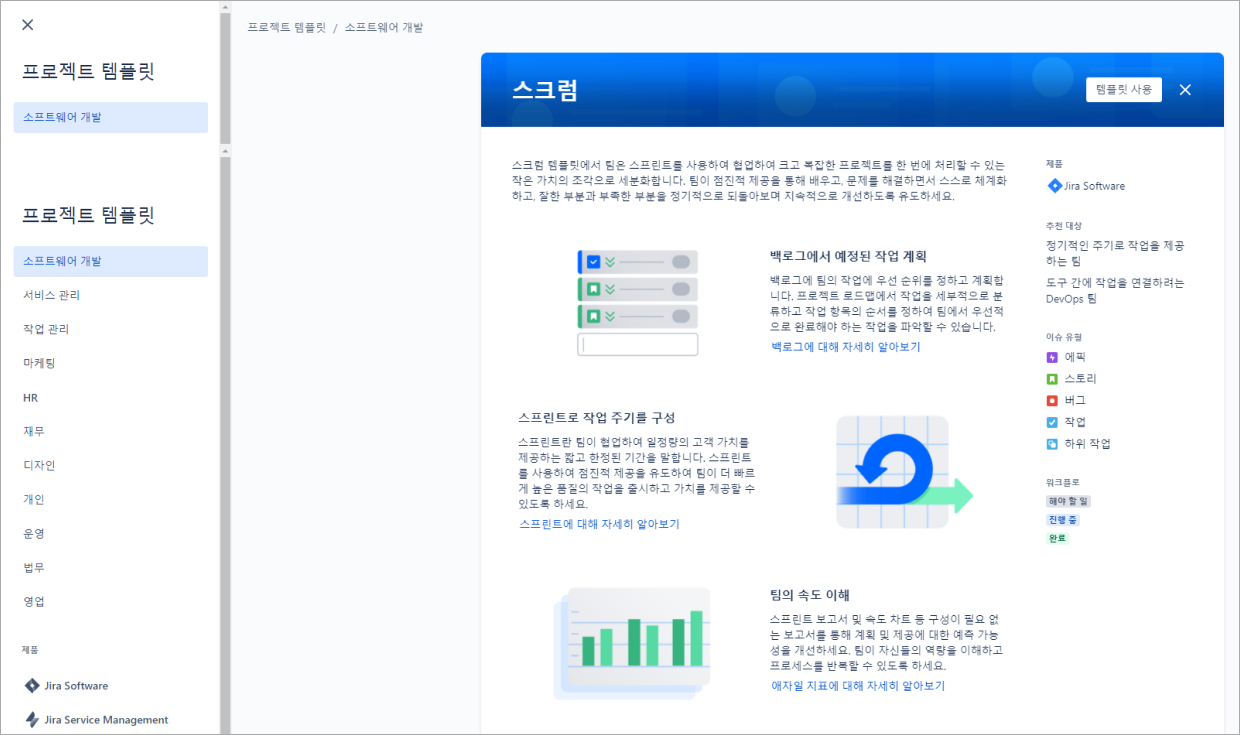Click the Jira Service Management label

click(x=107, y=720)
